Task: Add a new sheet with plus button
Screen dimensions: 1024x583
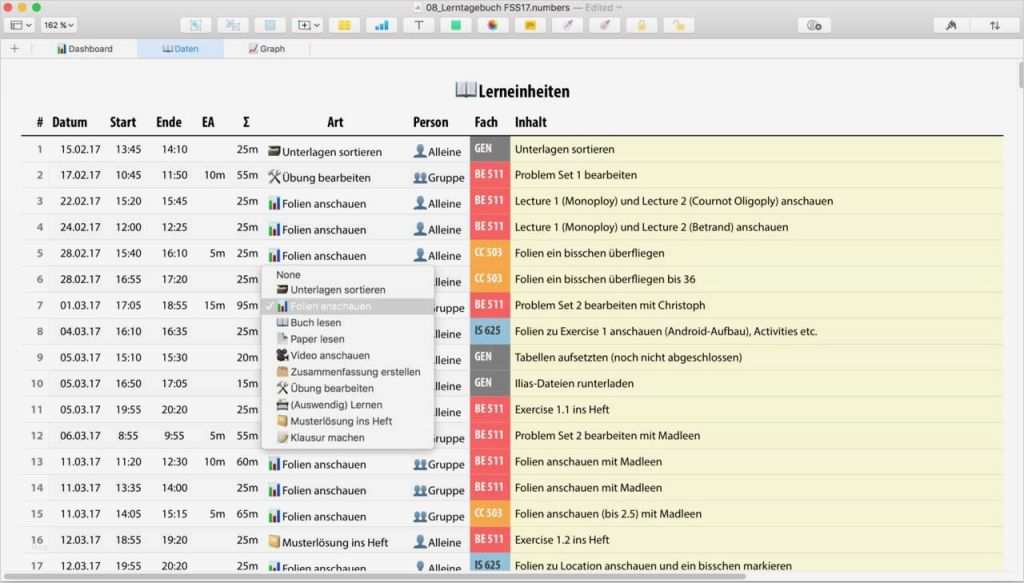Action: 14,48
